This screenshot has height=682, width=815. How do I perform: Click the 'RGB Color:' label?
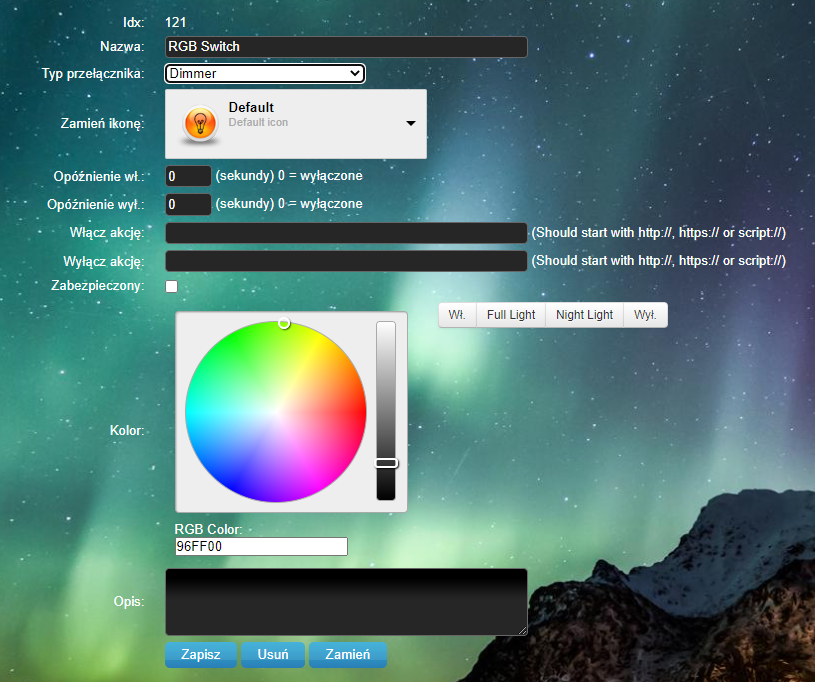point(208,529)
